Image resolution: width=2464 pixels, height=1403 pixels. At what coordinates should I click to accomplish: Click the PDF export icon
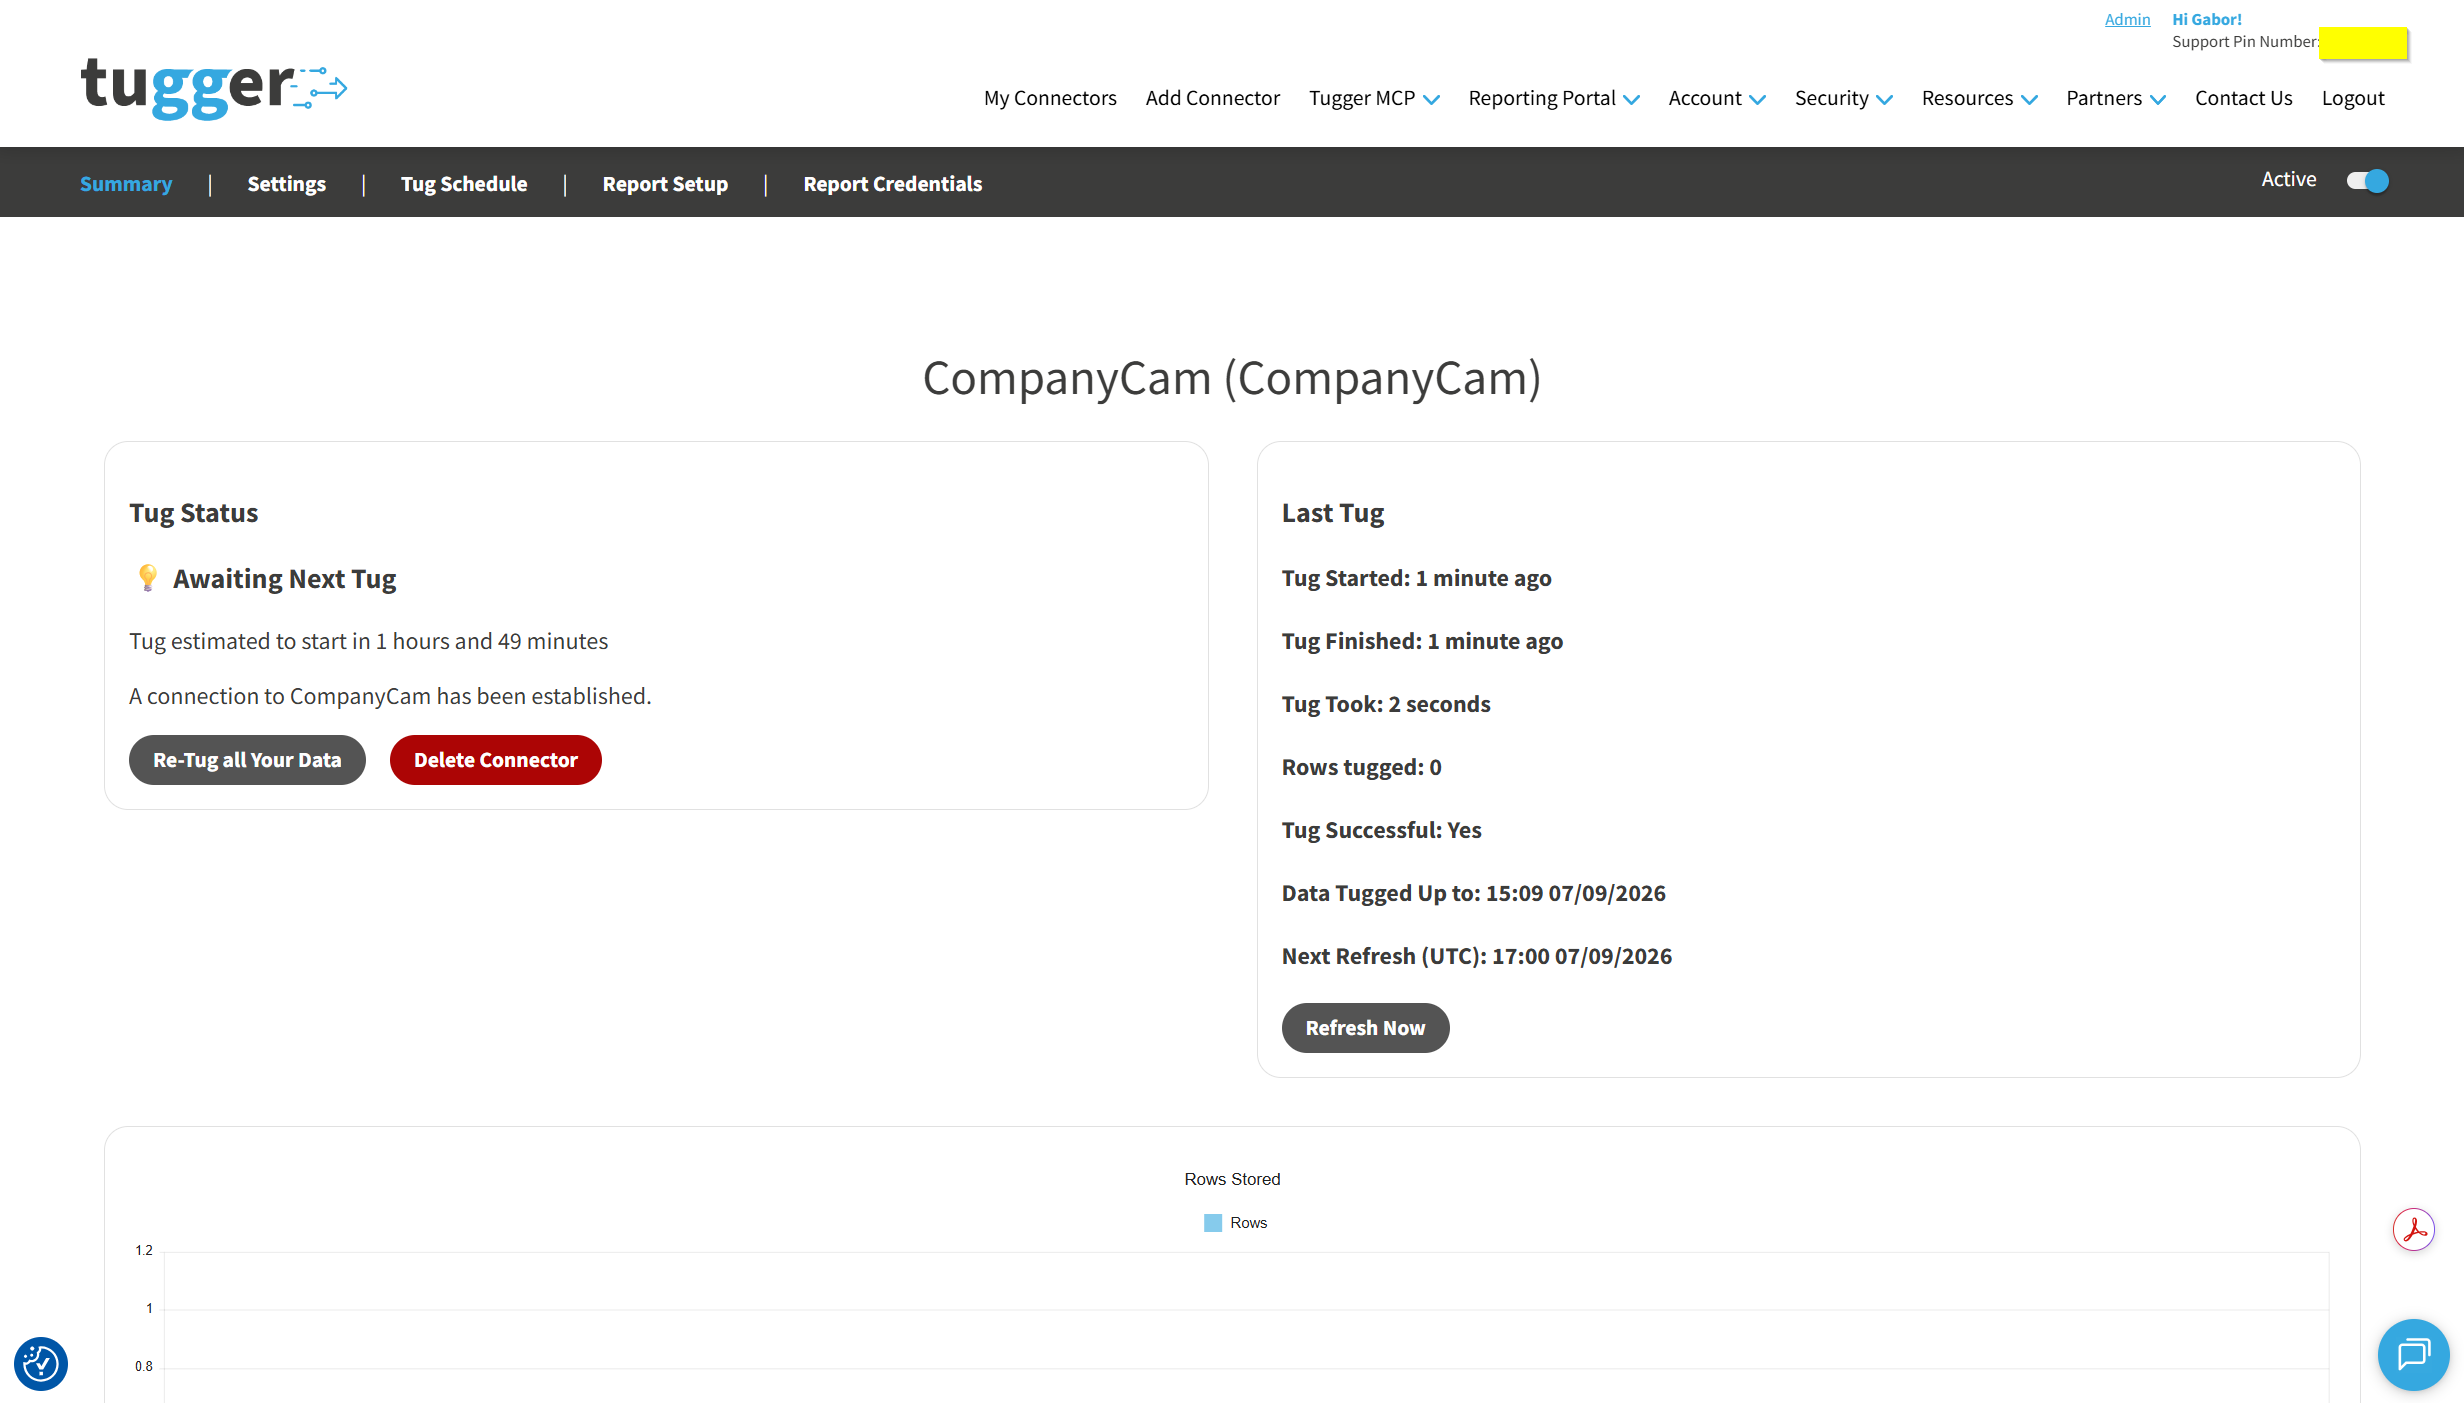2413,1229
